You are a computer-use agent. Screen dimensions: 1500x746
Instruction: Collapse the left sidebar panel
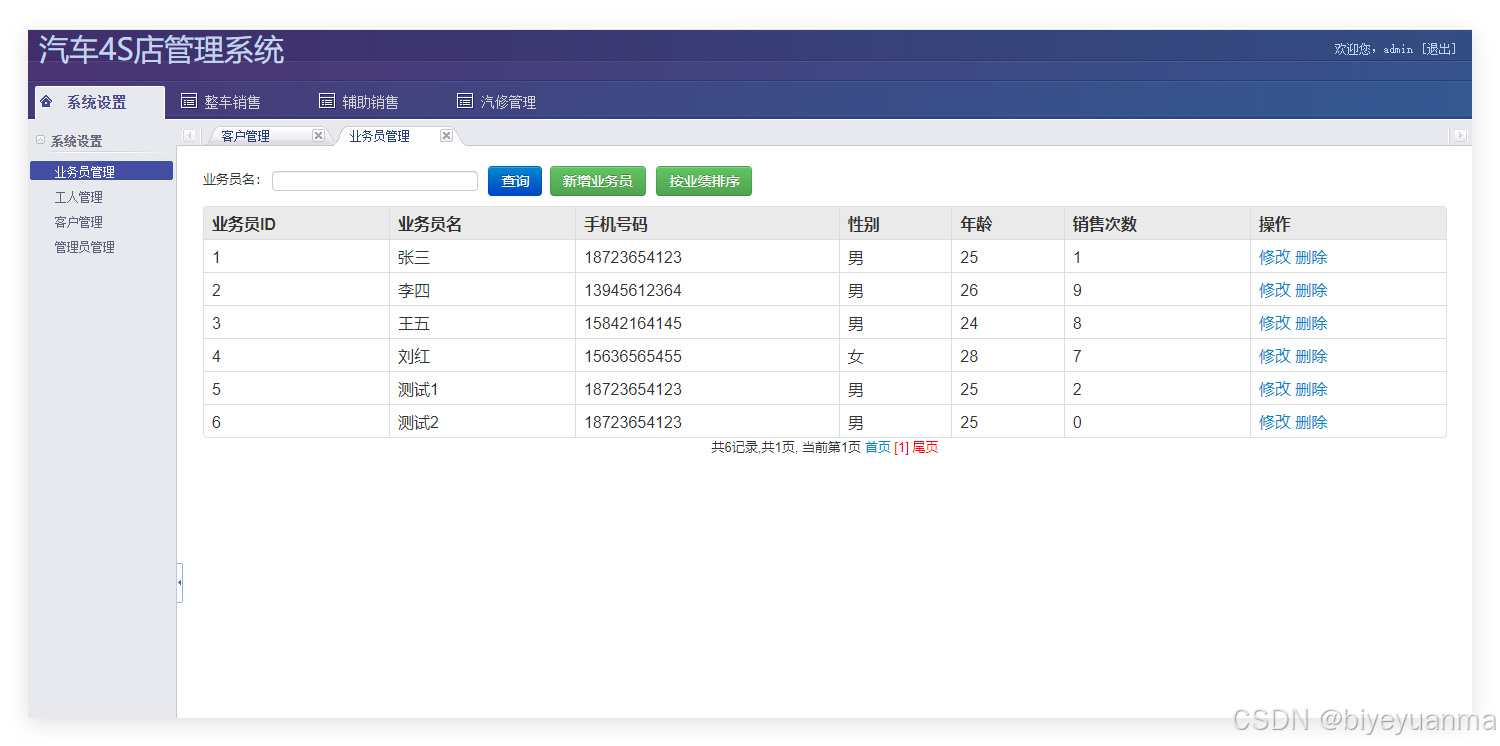coord(181,582)
